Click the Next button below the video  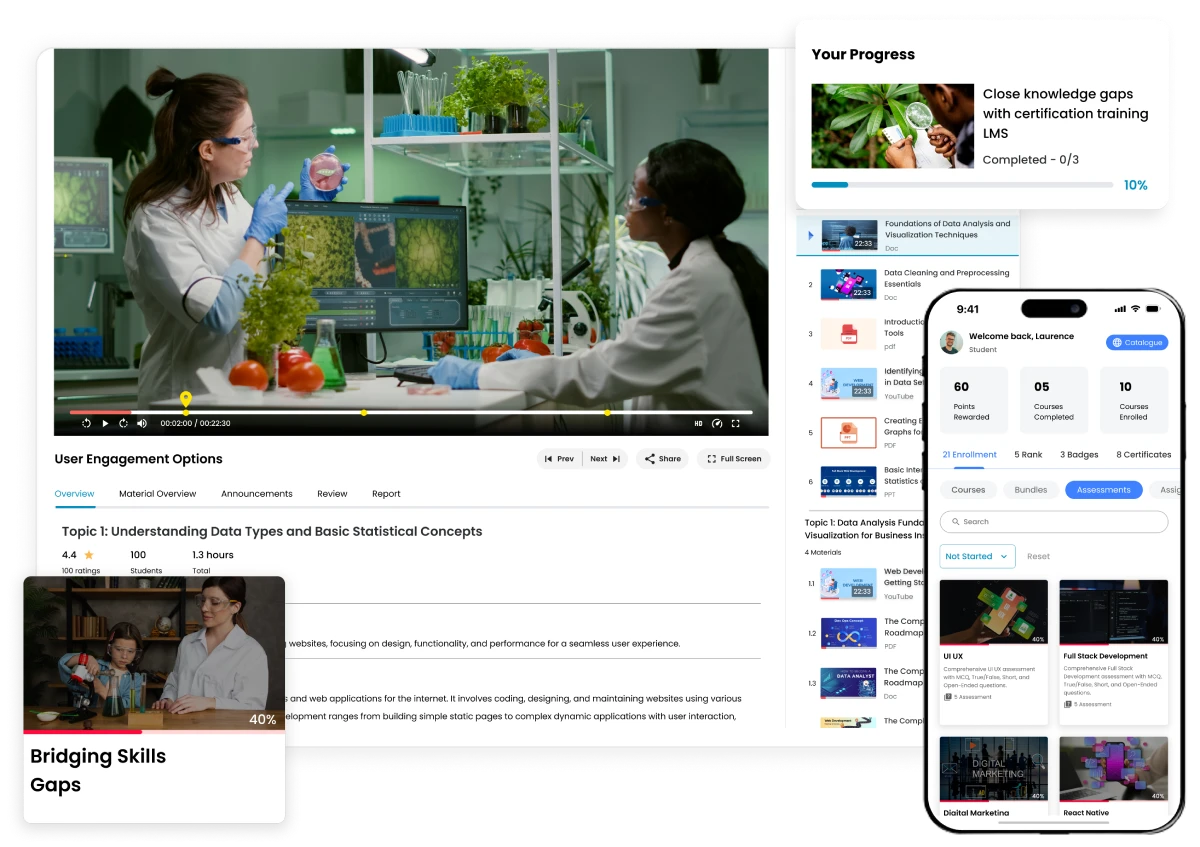click(x=604, y=458)
